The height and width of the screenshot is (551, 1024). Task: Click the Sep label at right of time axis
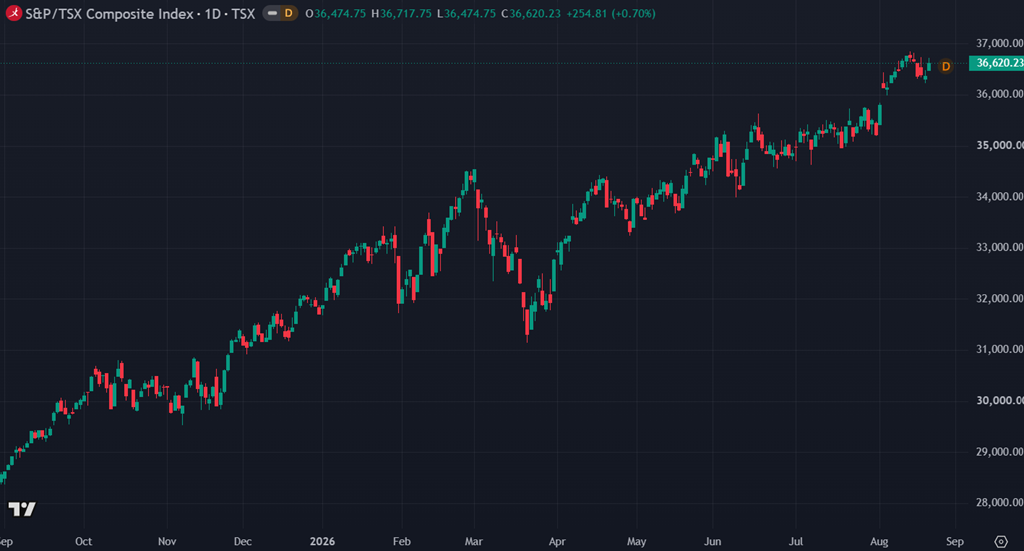click(x=955, y=541)
